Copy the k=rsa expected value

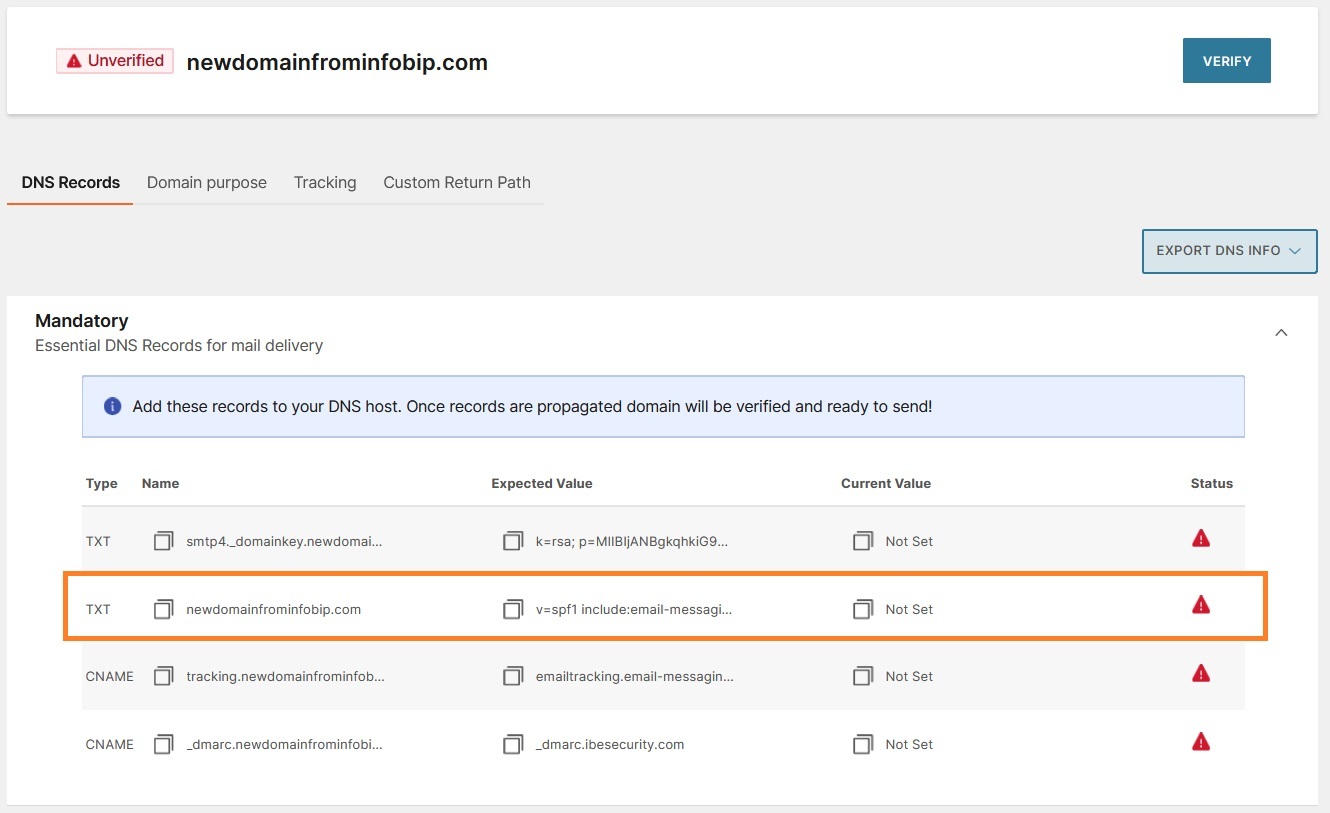(513, 541)
